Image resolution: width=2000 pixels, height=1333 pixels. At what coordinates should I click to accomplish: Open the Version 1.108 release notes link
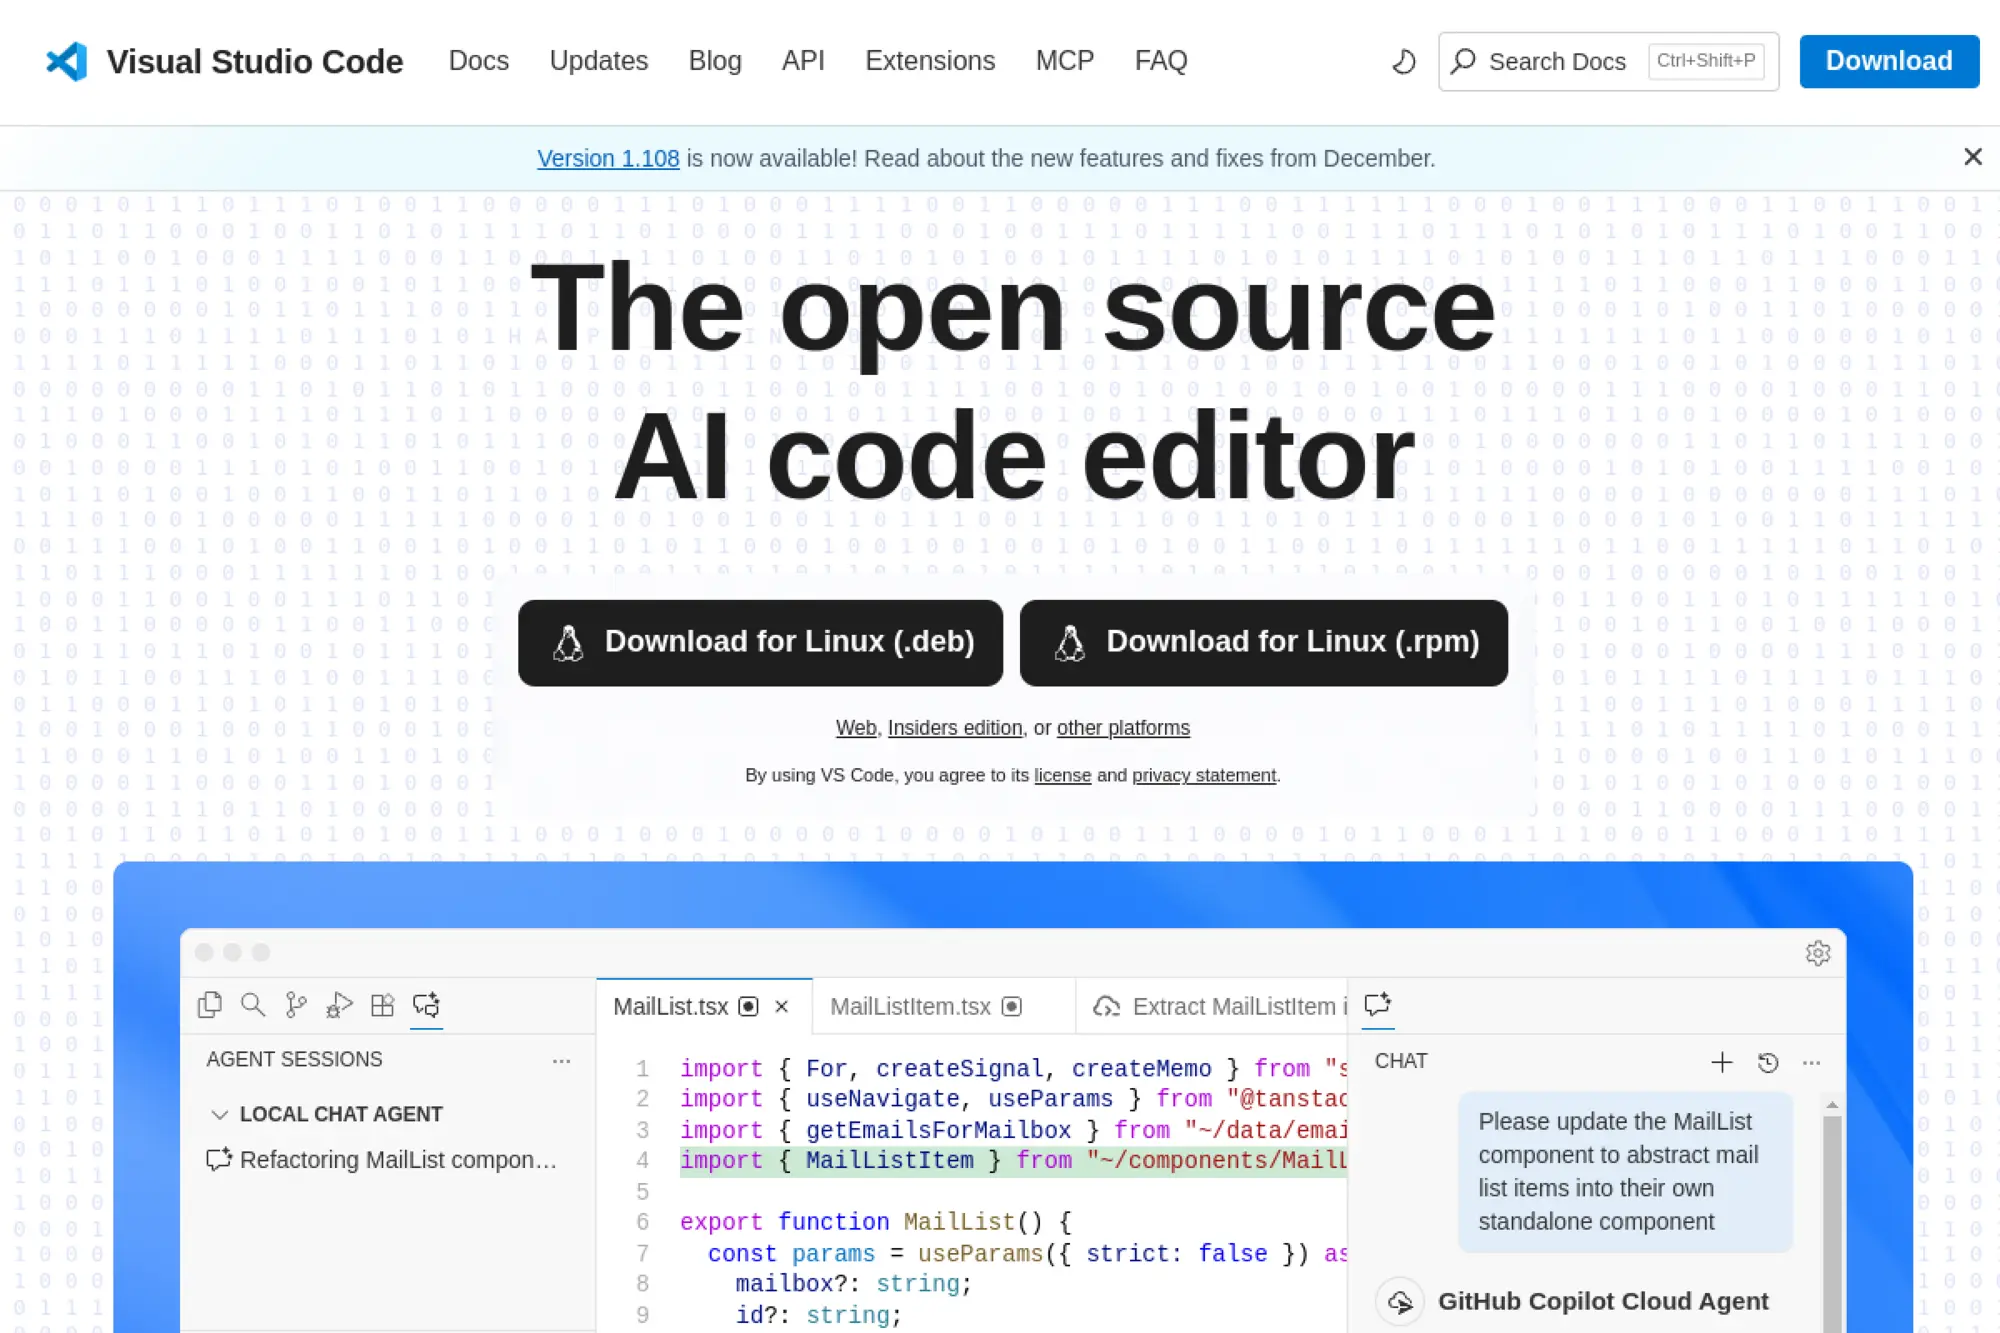coord(608,158)
